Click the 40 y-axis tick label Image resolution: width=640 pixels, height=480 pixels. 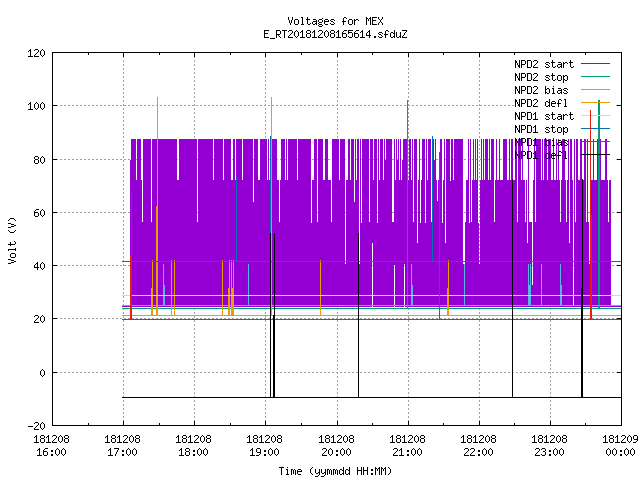pos(39,266)
